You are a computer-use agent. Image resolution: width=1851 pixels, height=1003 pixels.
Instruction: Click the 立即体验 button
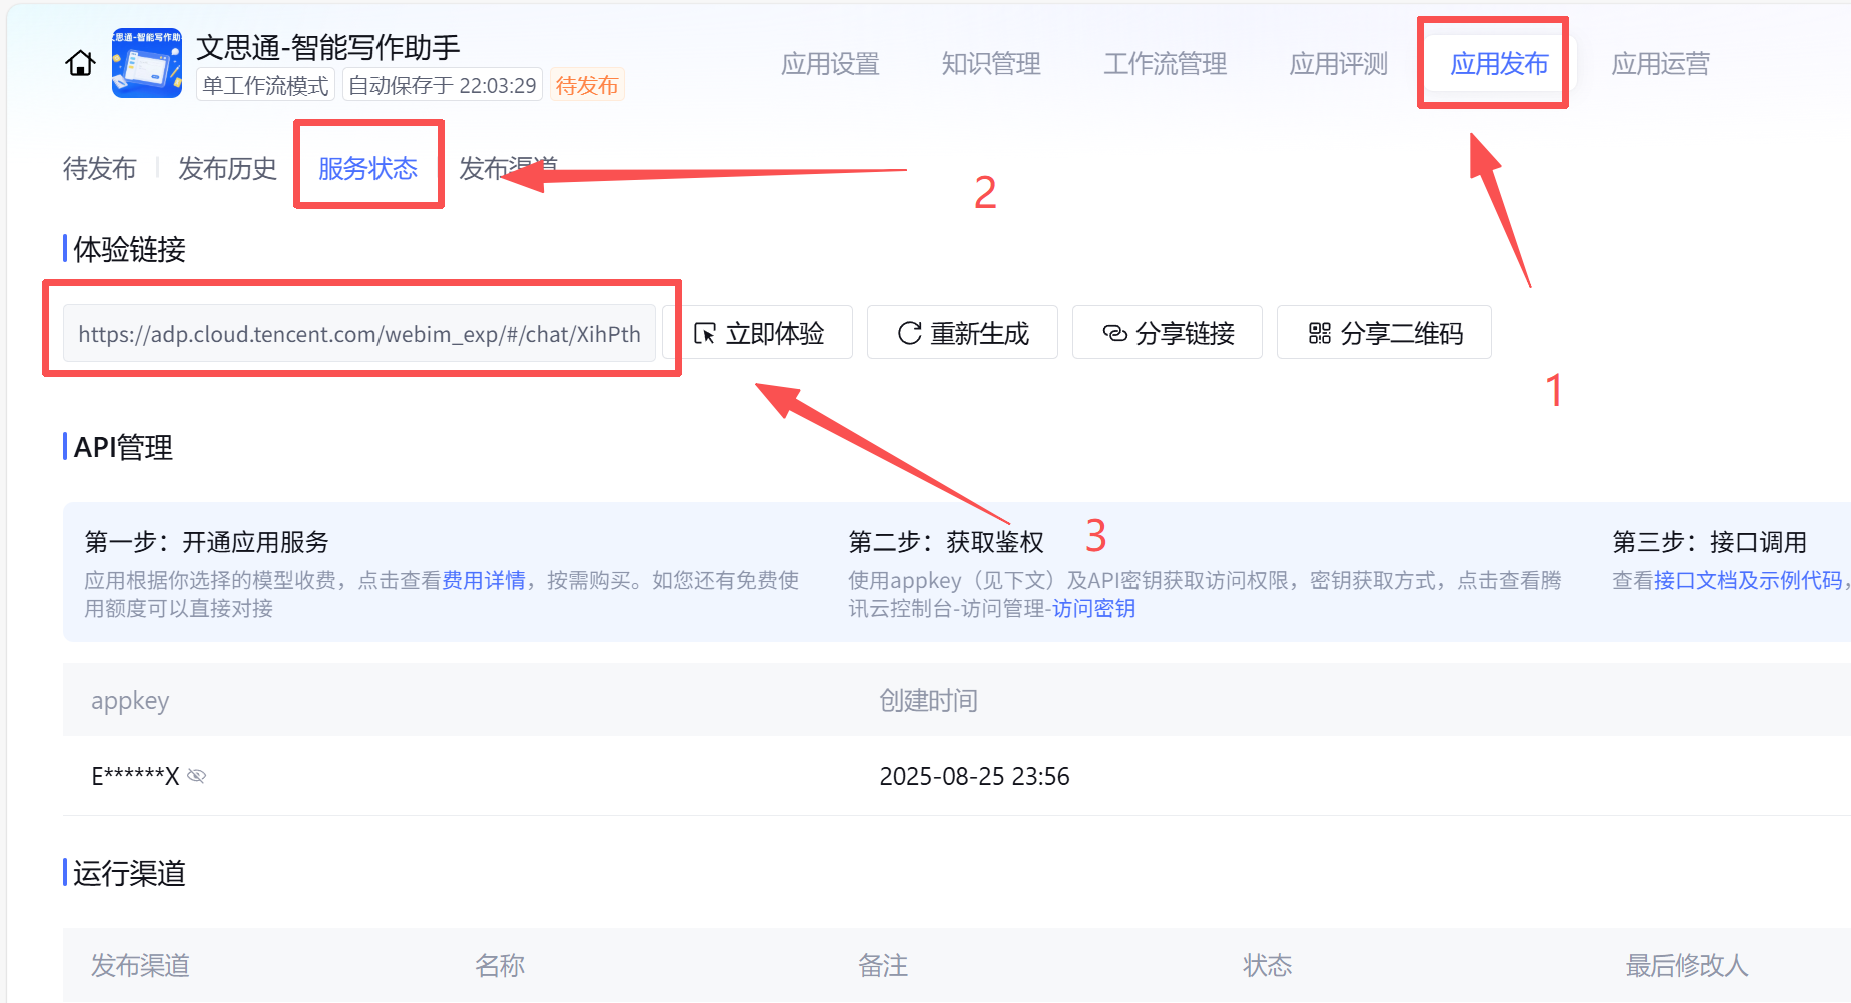click(759, 333)
